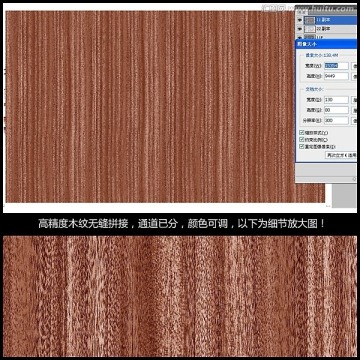This screenshot has height=360, width=360.
Task: Toggle the 缩放样式 checkbox
Action: [x=302, y=133]
